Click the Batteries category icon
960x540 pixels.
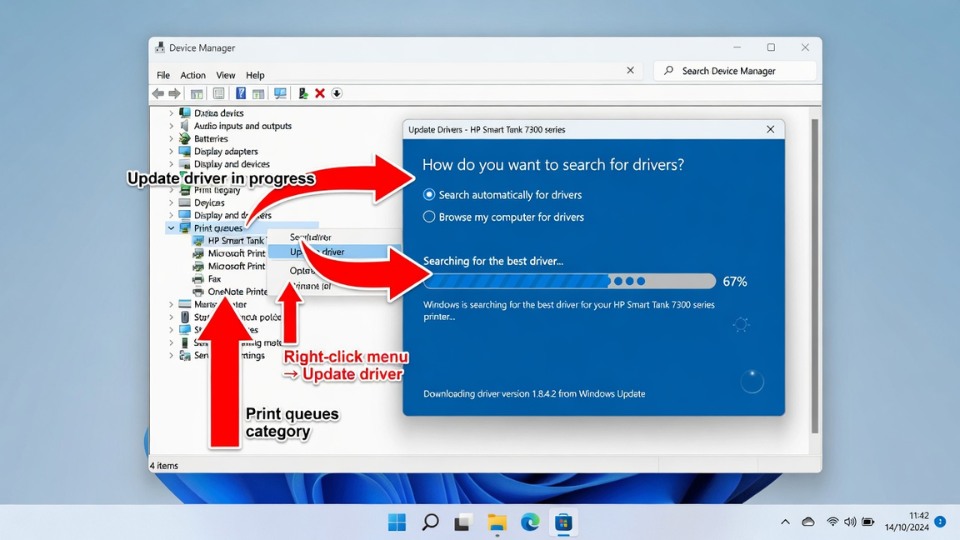pos(184,138)
